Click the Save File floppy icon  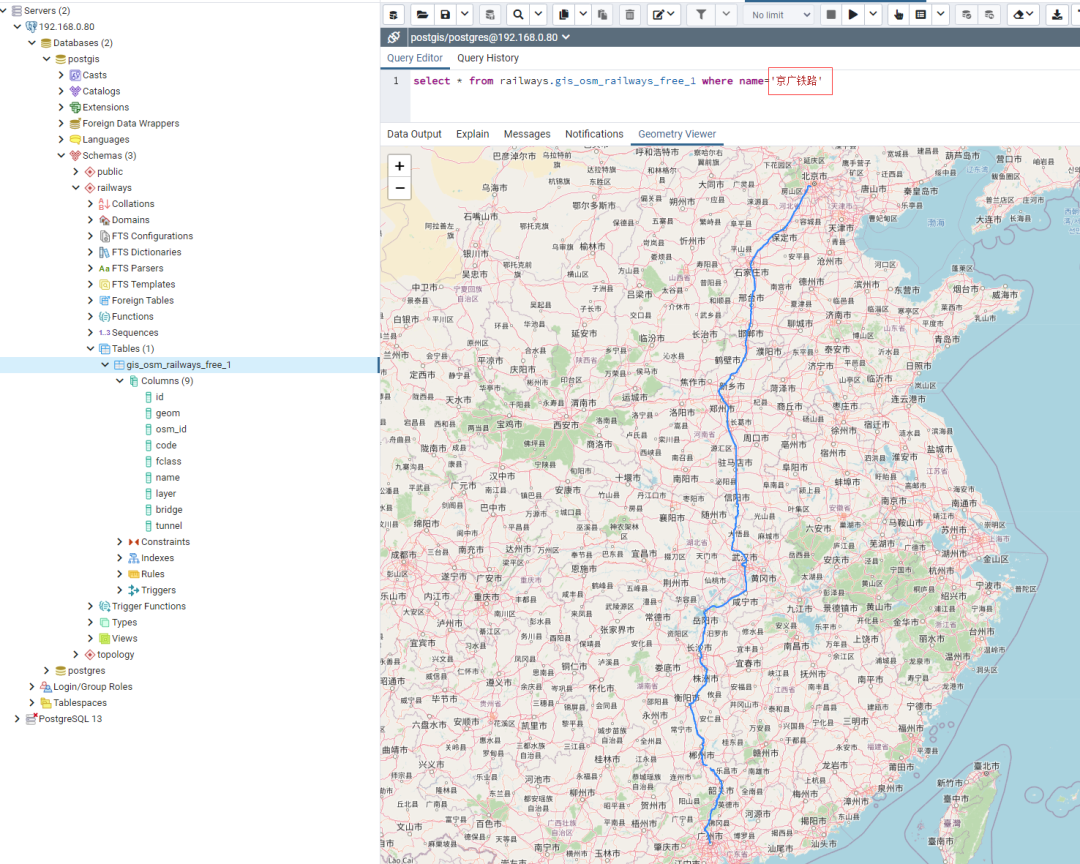[445, 14]
